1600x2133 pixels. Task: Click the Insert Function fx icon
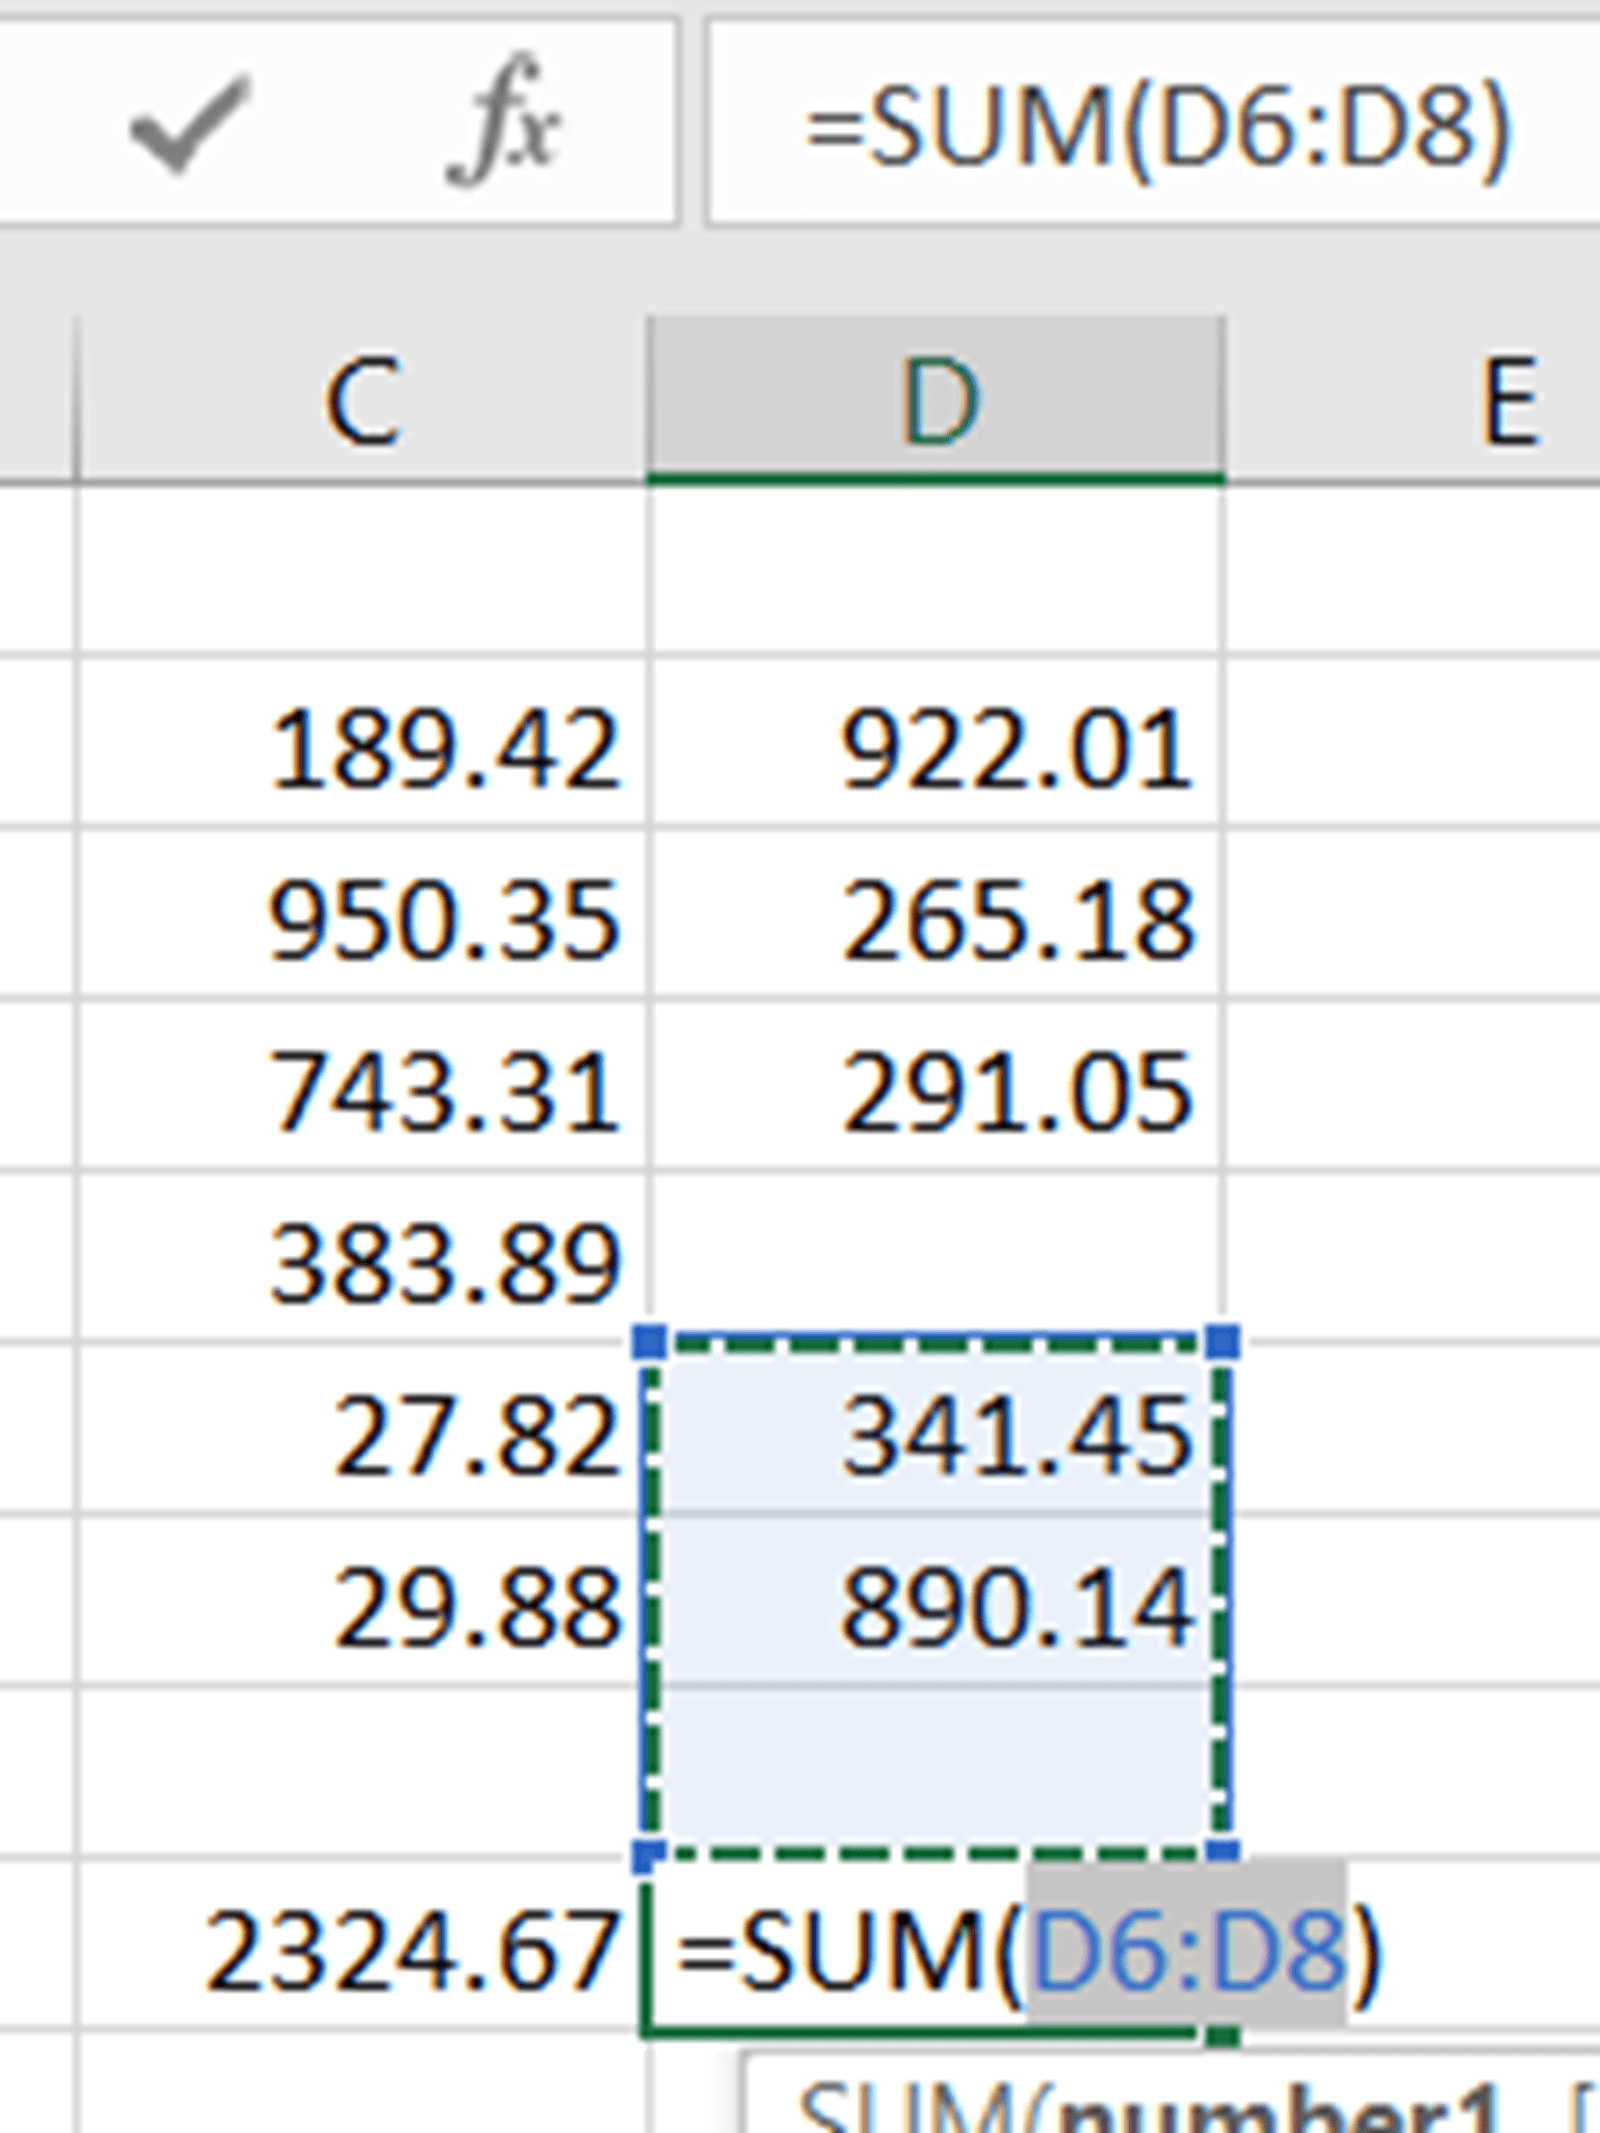tap(506, 126)
